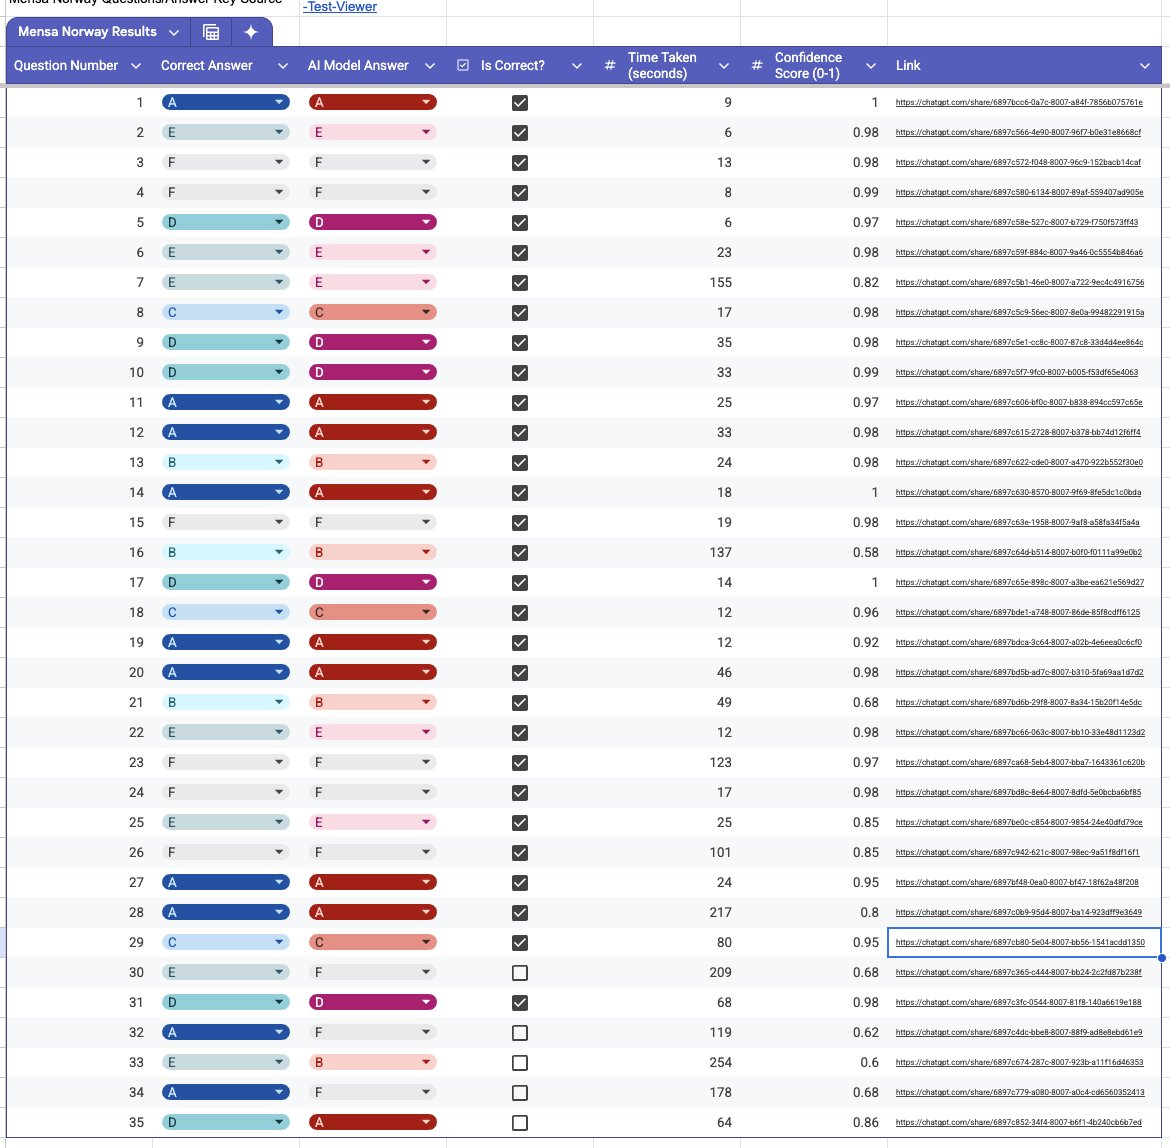
Task: Check the Is Correct box for question 30
Action: 519,972
